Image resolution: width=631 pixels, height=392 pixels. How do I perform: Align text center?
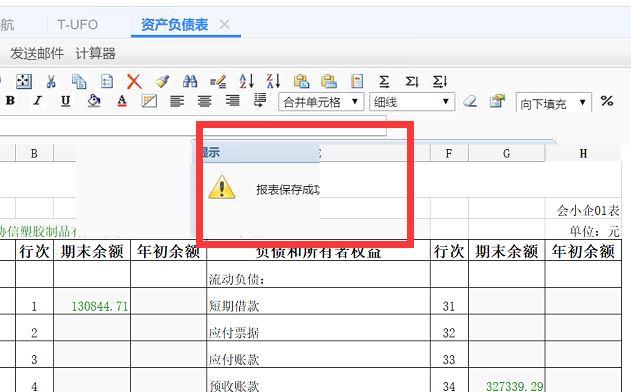204,101
